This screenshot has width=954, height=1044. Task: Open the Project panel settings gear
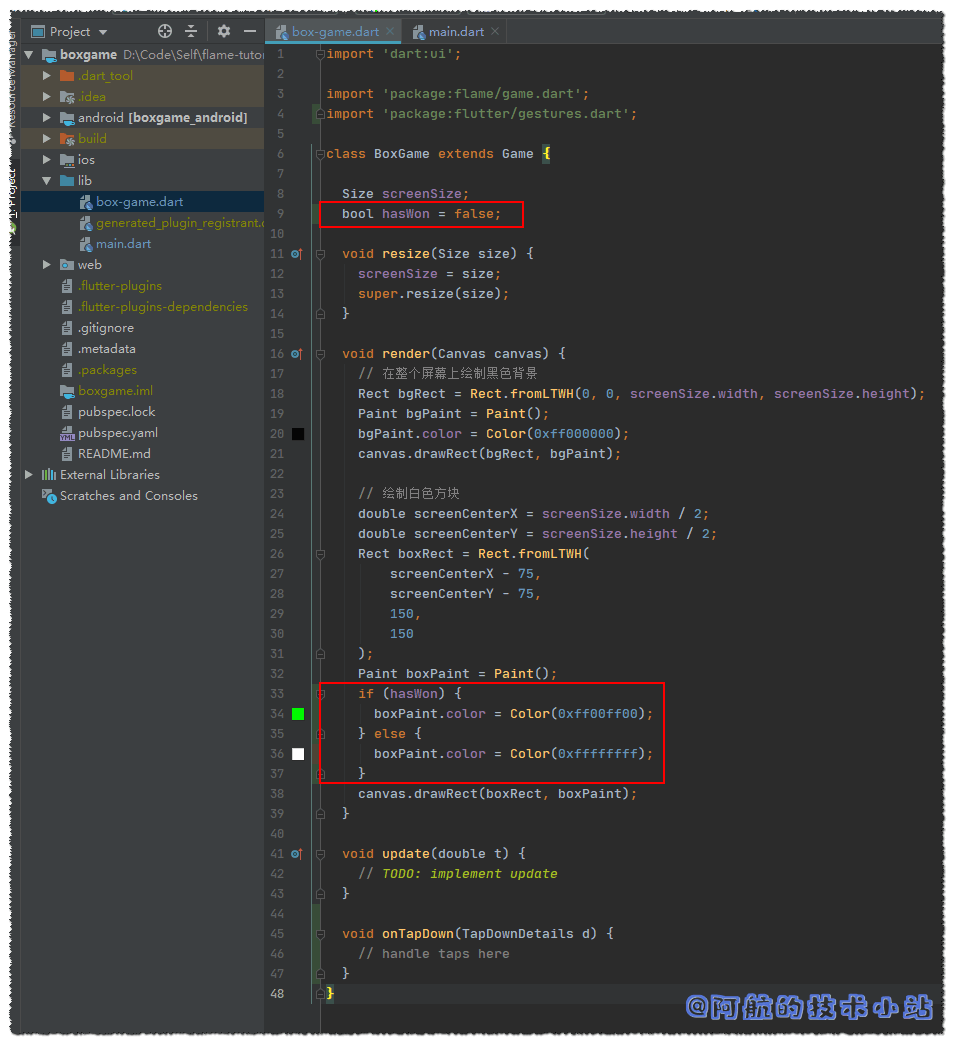[x=224, y=32]
